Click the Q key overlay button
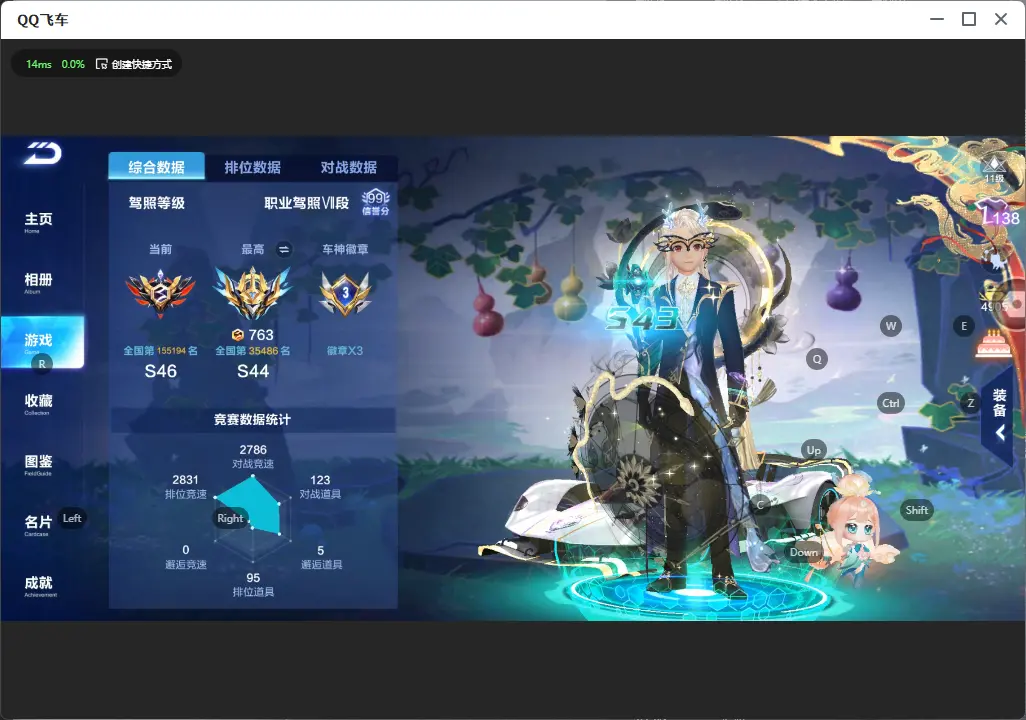 (x=817, y=359)
